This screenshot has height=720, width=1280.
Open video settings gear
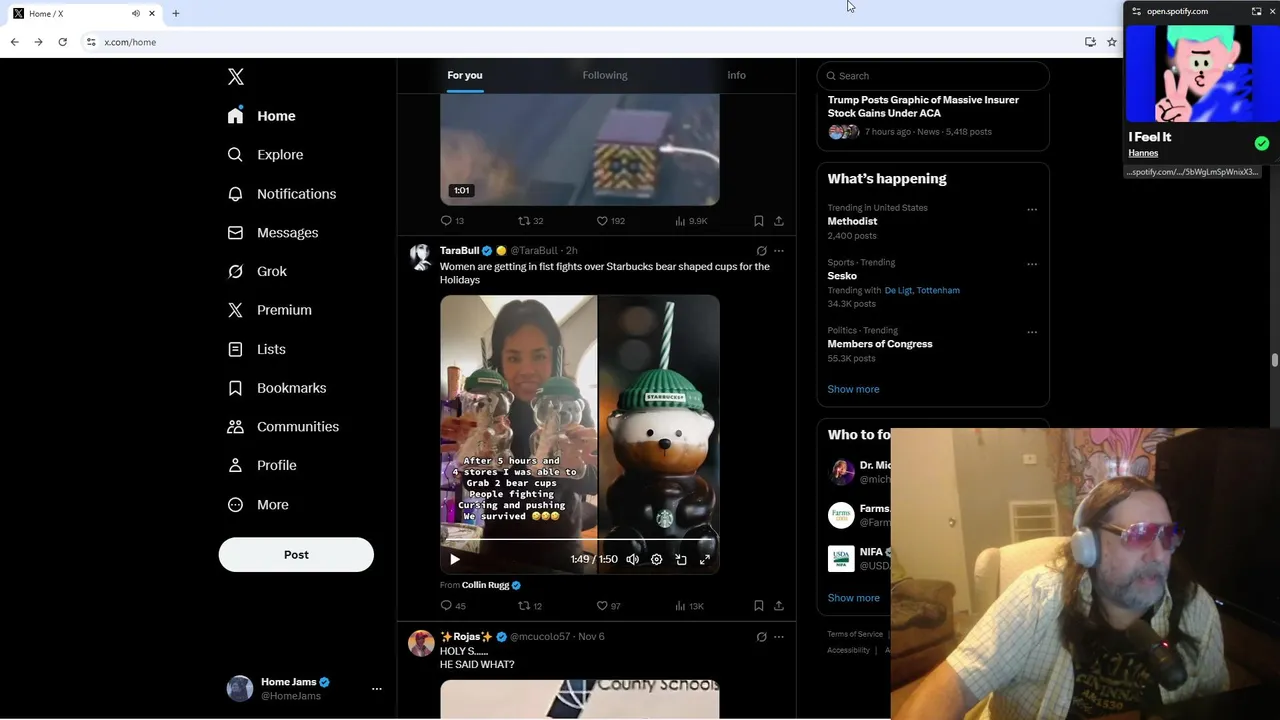[x=657, y=560]
